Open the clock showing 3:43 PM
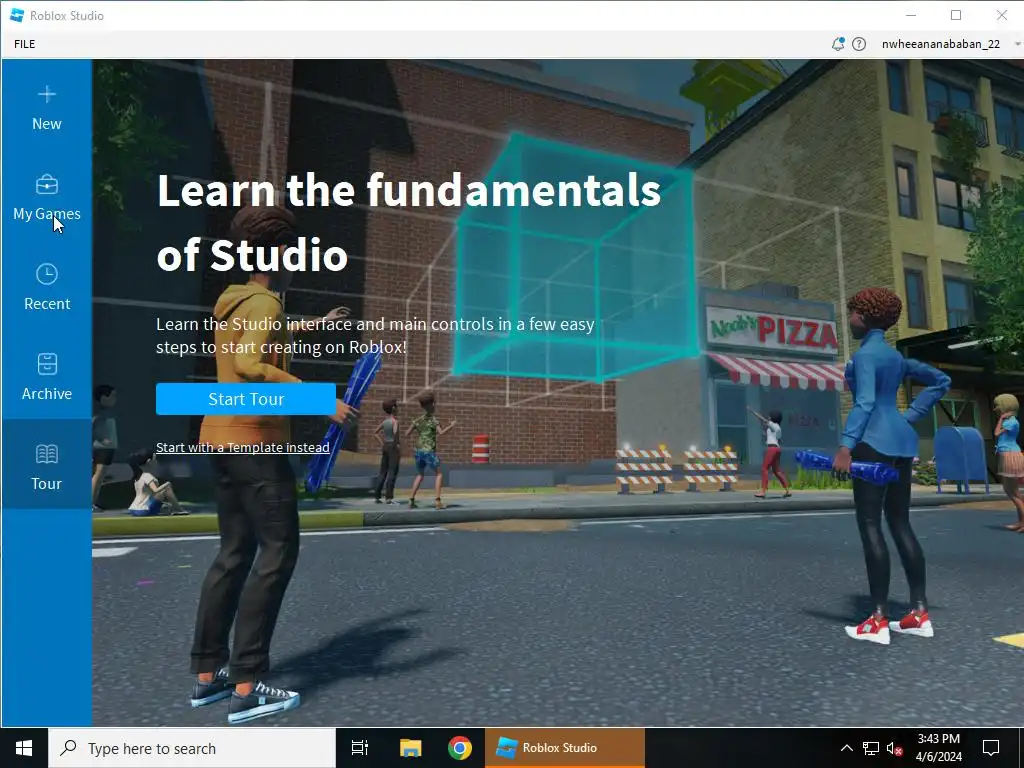The height and width of the screenshot is (768, 1024). tap(938, 748)
